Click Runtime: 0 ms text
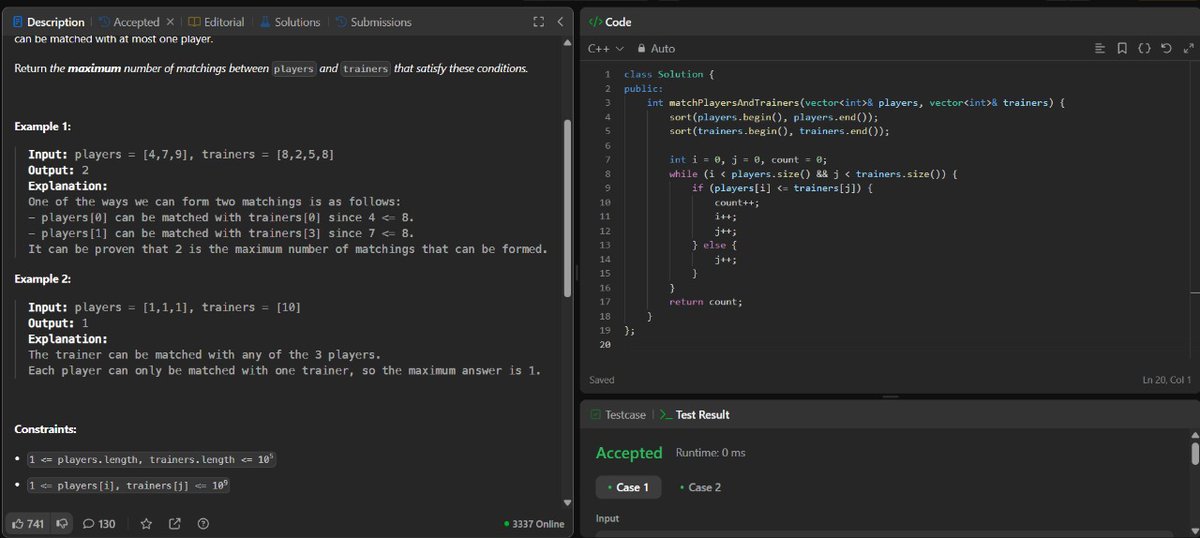The width and height of the screenshot is (1200, 538). (x=711, y=453)
